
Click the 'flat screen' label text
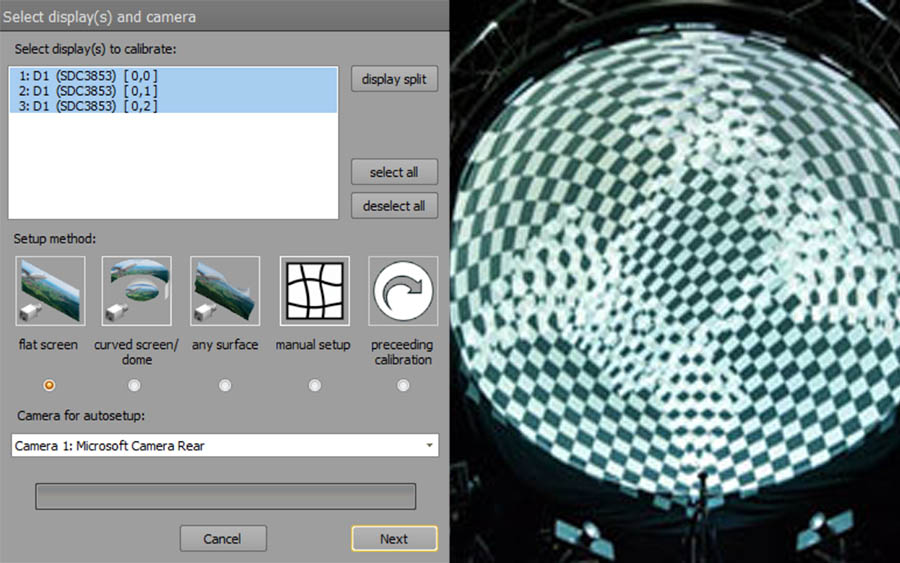point(48,344)
